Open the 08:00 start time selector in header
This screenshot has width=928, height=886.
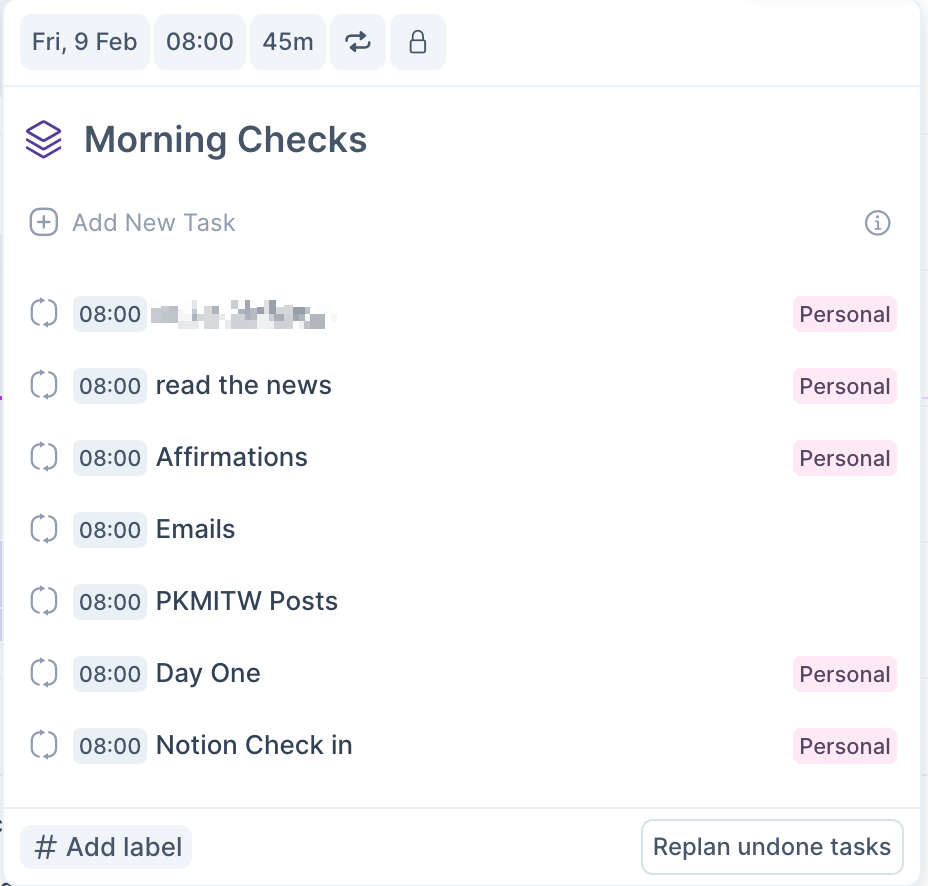[x=200, y=42]
